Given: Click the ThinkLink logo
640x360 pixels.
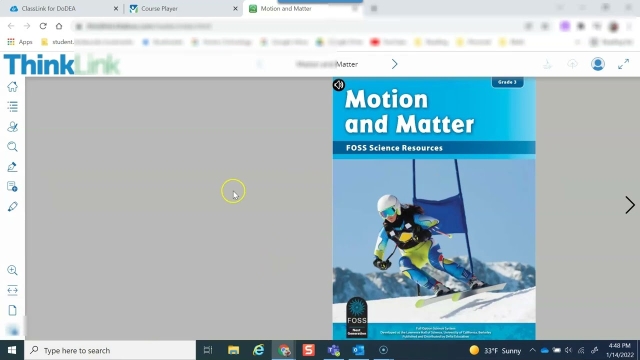Looking at the screenshot, I should point(61,64).
